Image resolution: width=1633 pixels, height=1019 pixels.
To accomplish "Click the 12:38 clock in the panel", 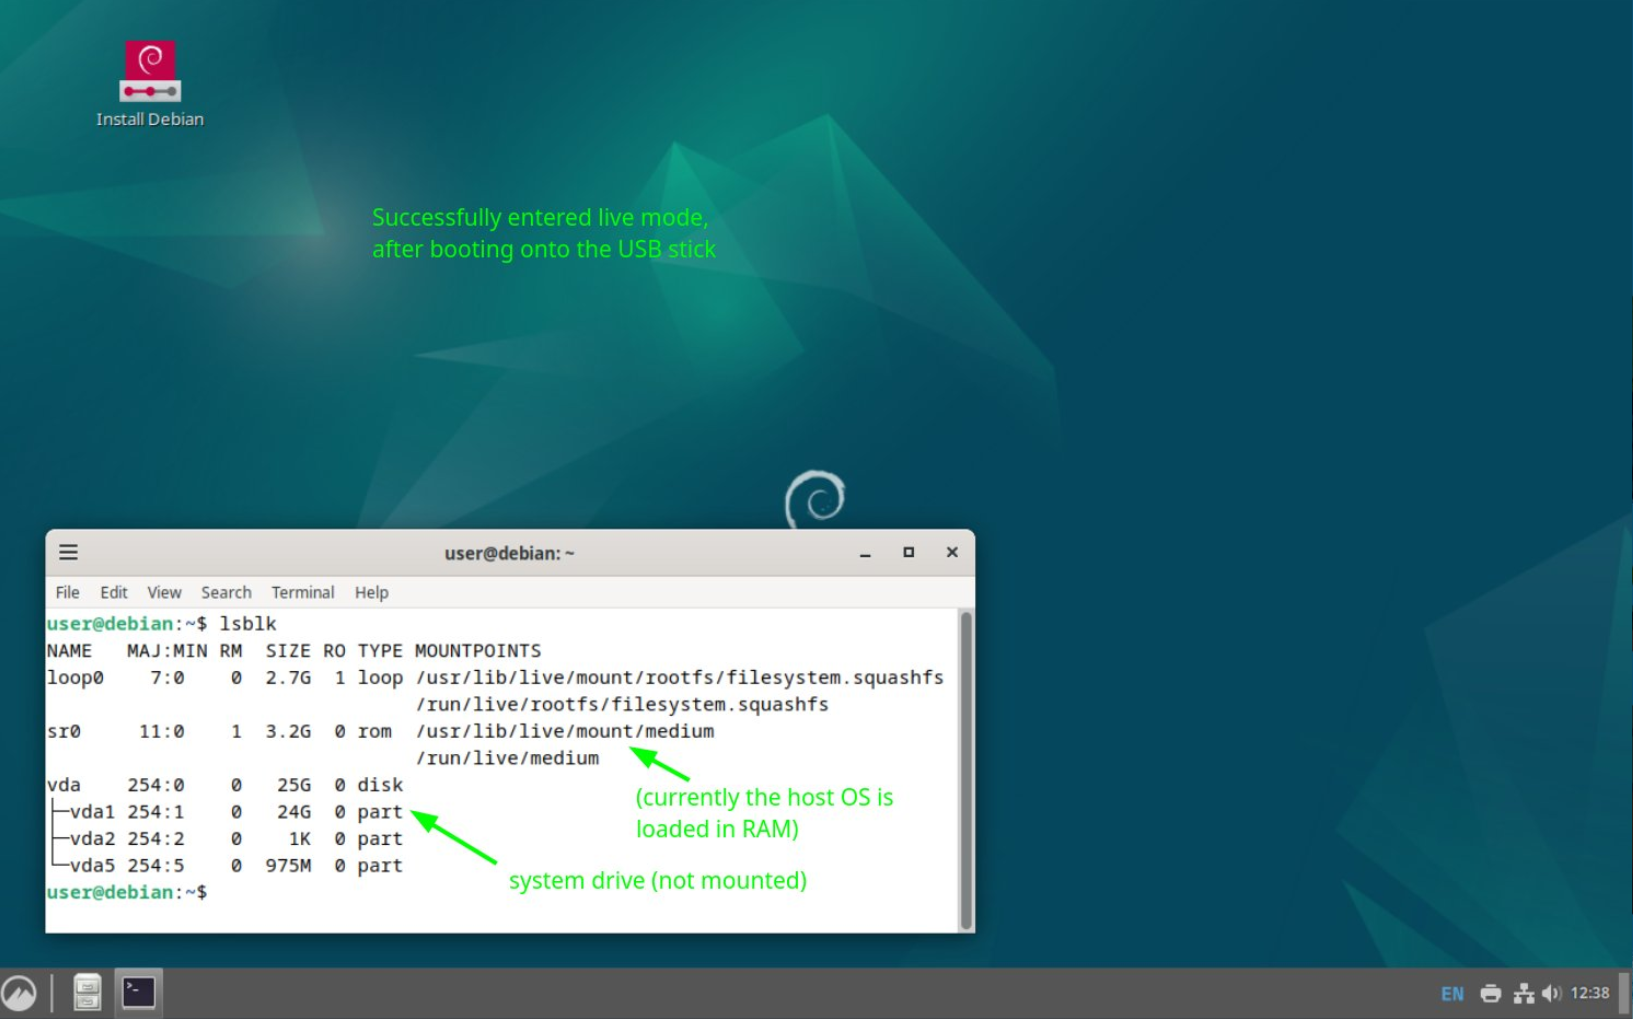I will pyautogui.click(x=1590, y=993).
